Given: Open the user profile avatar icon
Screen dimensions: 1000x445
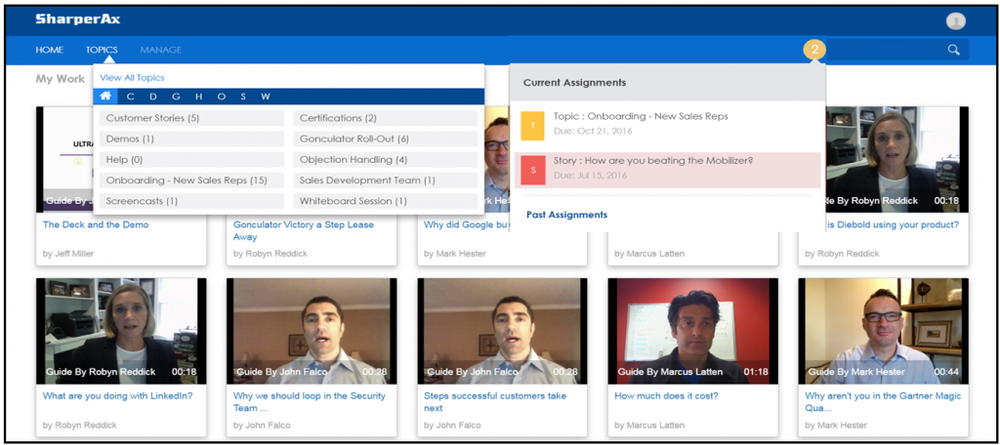Looking at the screenshot, I should pos(955,21).
